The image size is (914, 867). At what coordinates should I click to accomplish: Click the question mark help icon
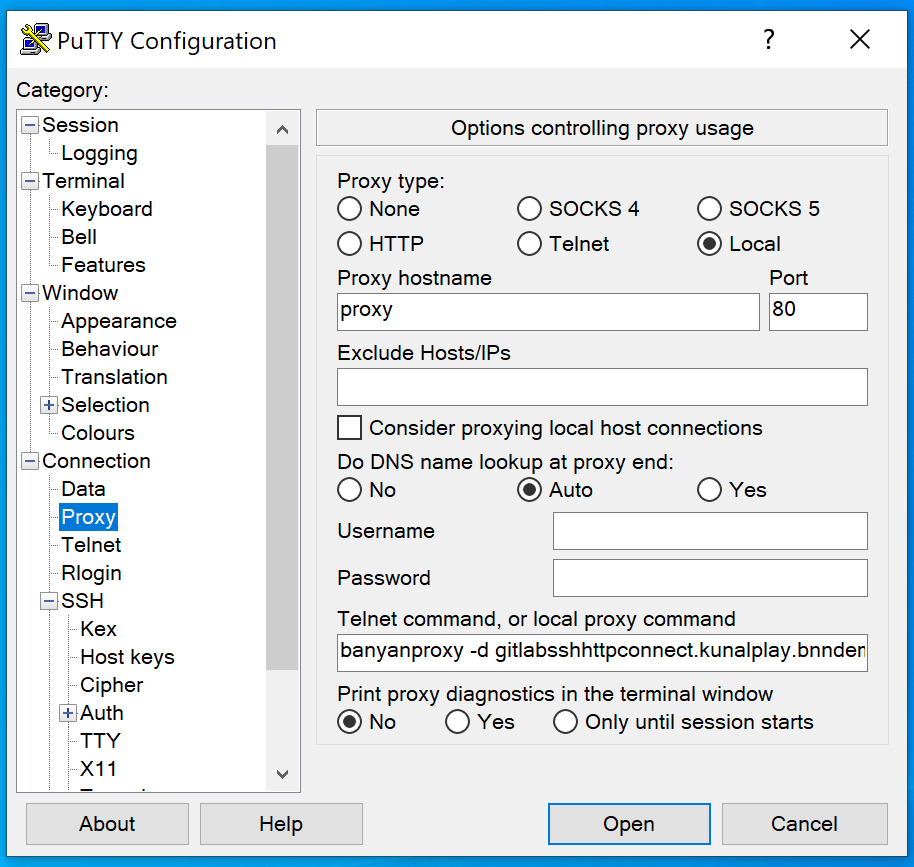point(768,40)
